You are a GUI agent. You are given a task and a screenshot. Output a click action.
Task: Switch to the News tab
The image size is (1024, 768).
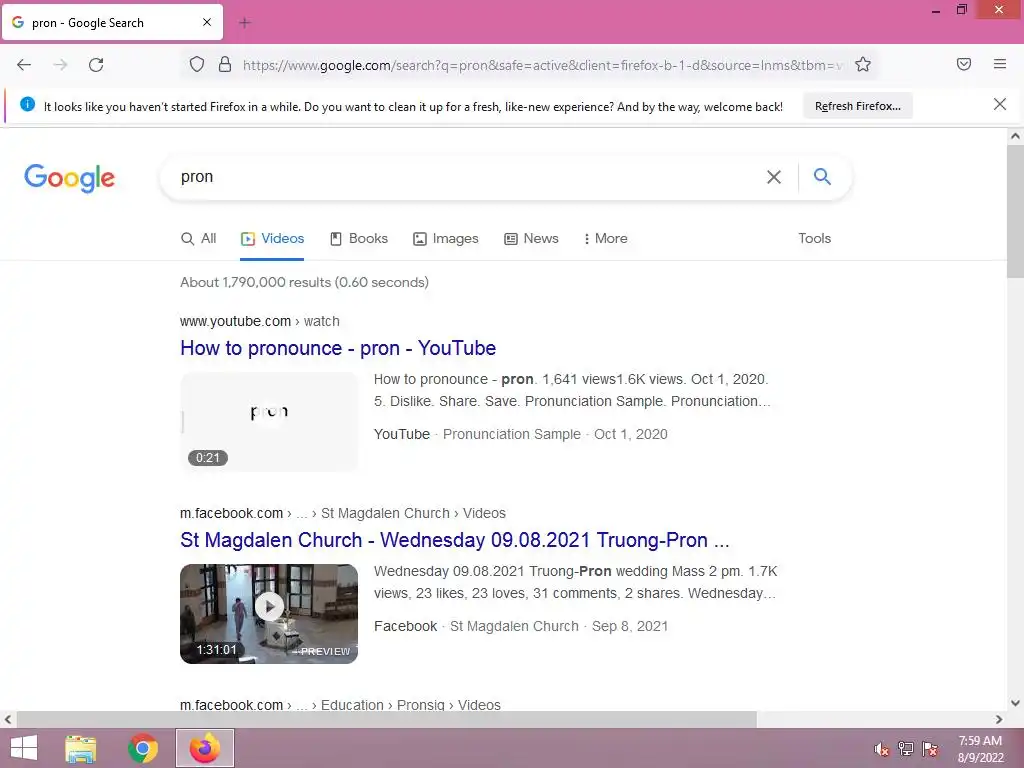tap(531, 238)
